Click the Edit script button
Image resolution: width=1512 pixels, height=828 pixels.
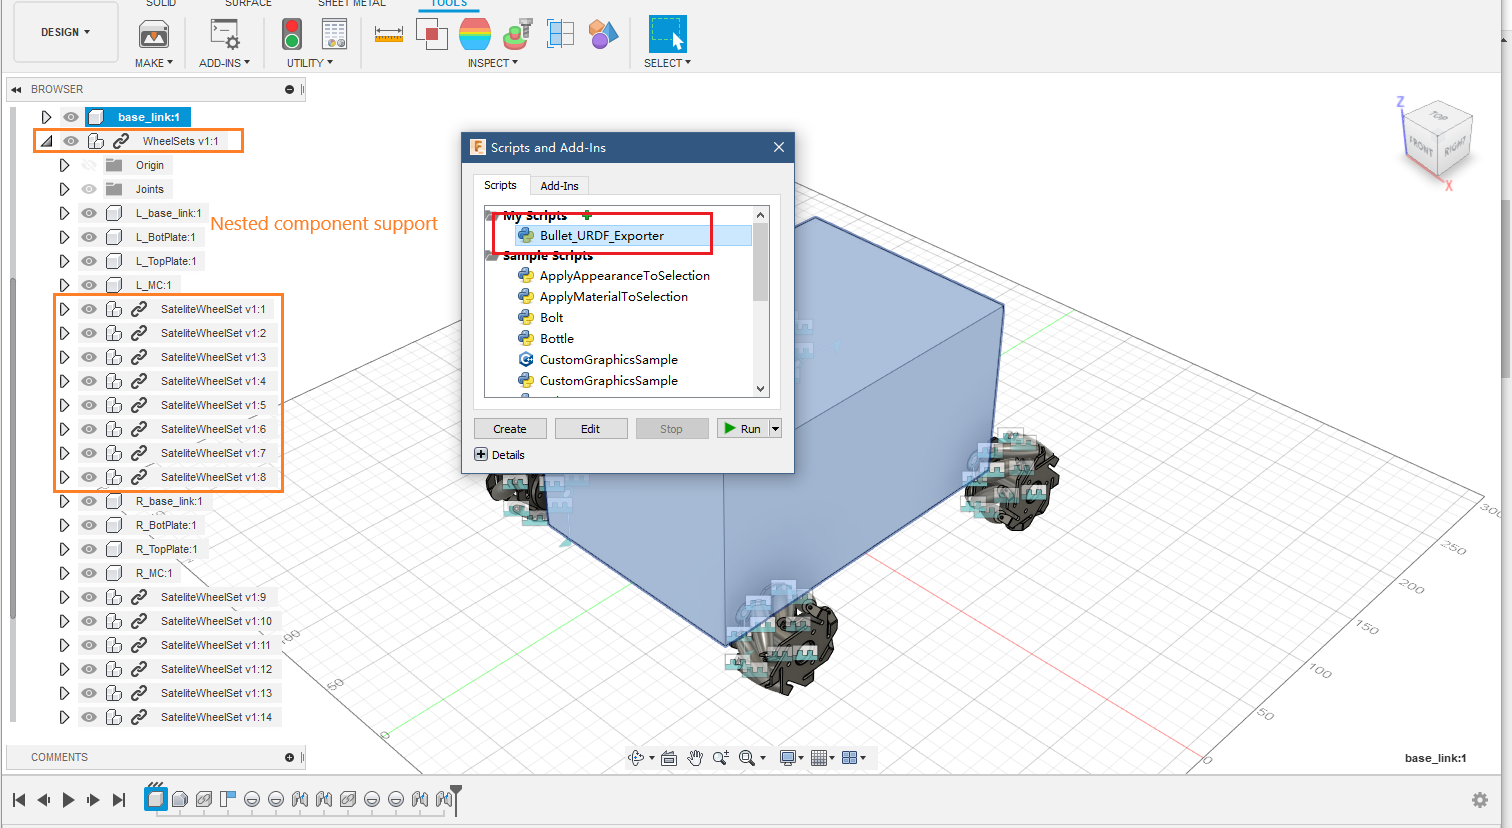[x=591, y=429]
